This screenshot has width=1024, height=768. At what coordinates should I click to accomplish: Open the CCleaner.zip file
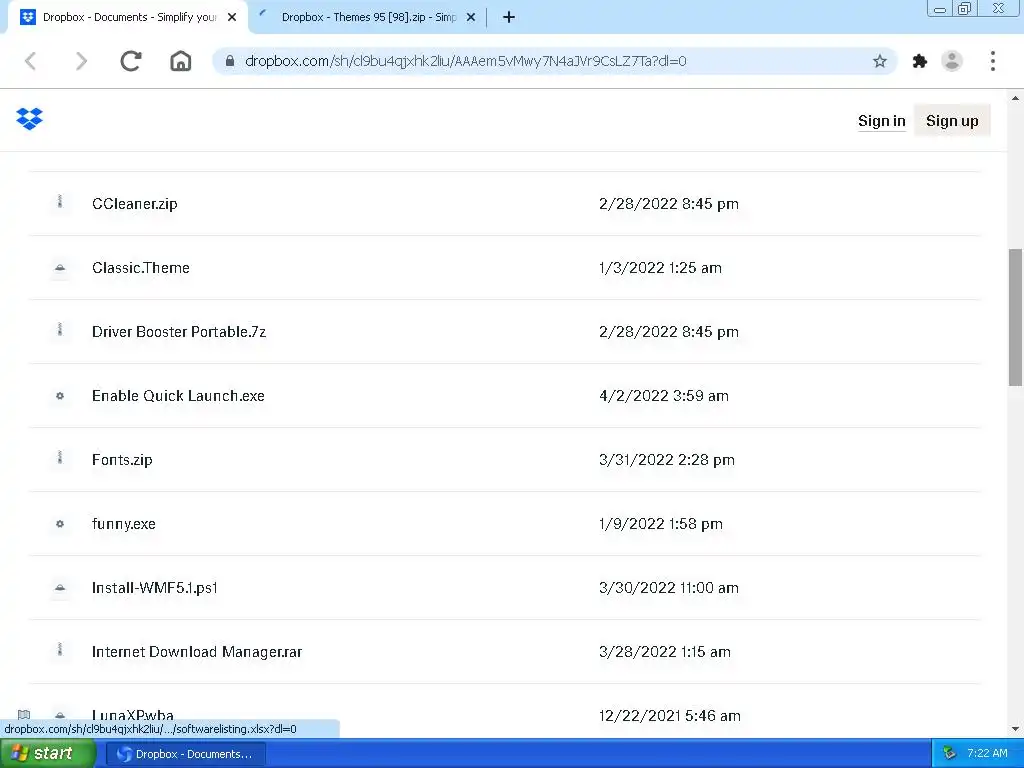(x=135, y=204)
